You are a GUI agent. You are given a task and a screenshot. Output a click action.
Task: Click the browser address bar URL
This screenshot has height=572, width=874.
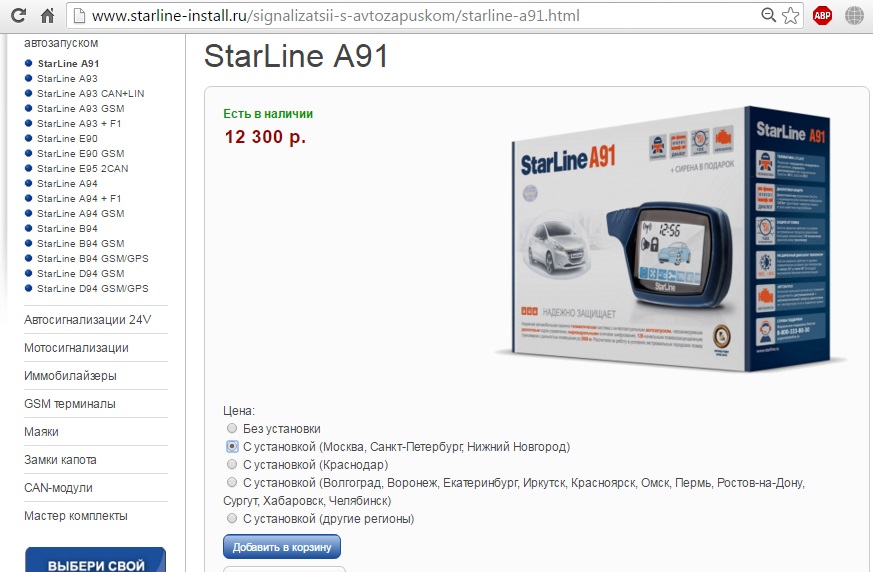coord(336,16)
